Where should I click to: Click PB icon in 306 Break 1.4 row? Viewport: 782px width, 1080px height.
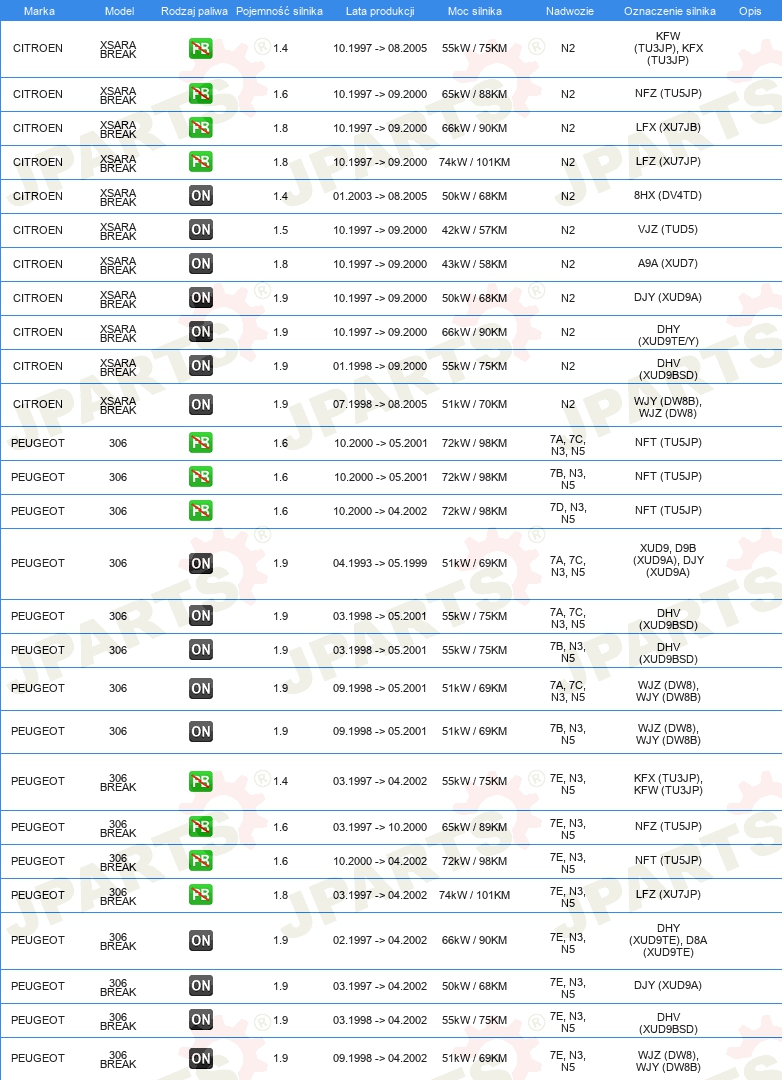point(200,781)
